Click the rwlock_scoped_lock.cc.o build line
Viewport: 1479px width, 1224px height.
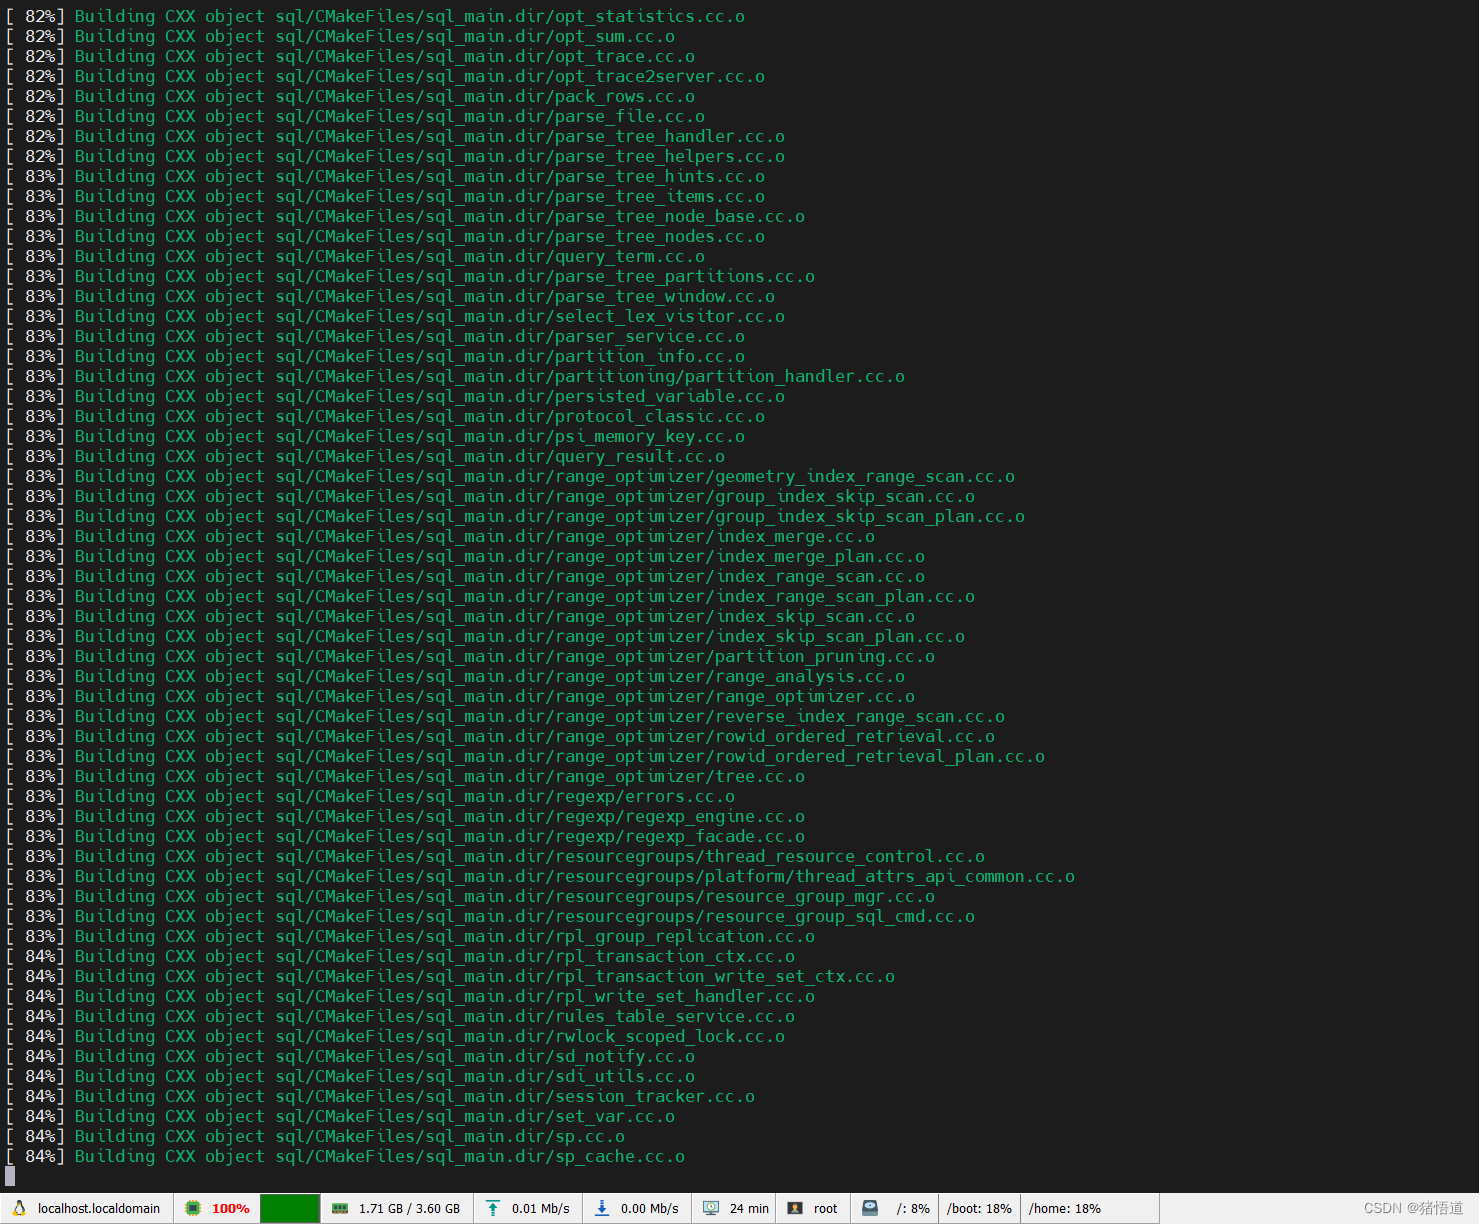tap(395, 1036)
